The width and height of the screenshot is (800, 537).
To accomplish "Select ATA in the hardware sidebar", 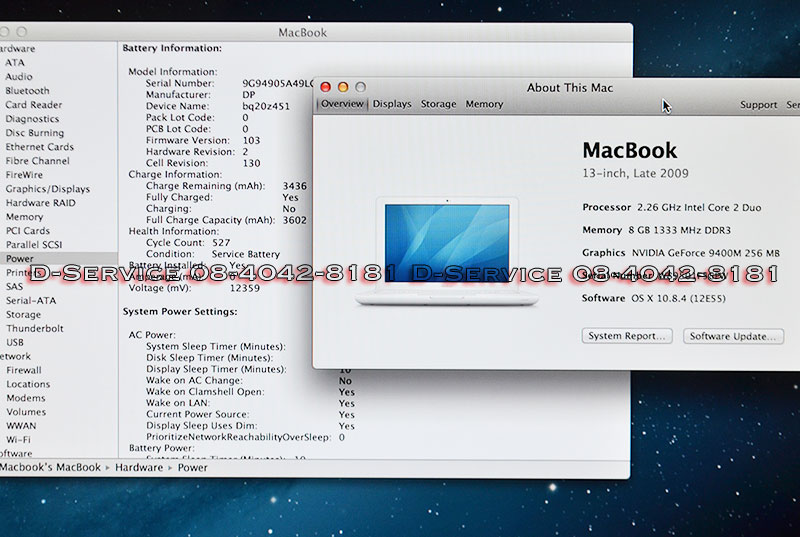I will (14, 62).
